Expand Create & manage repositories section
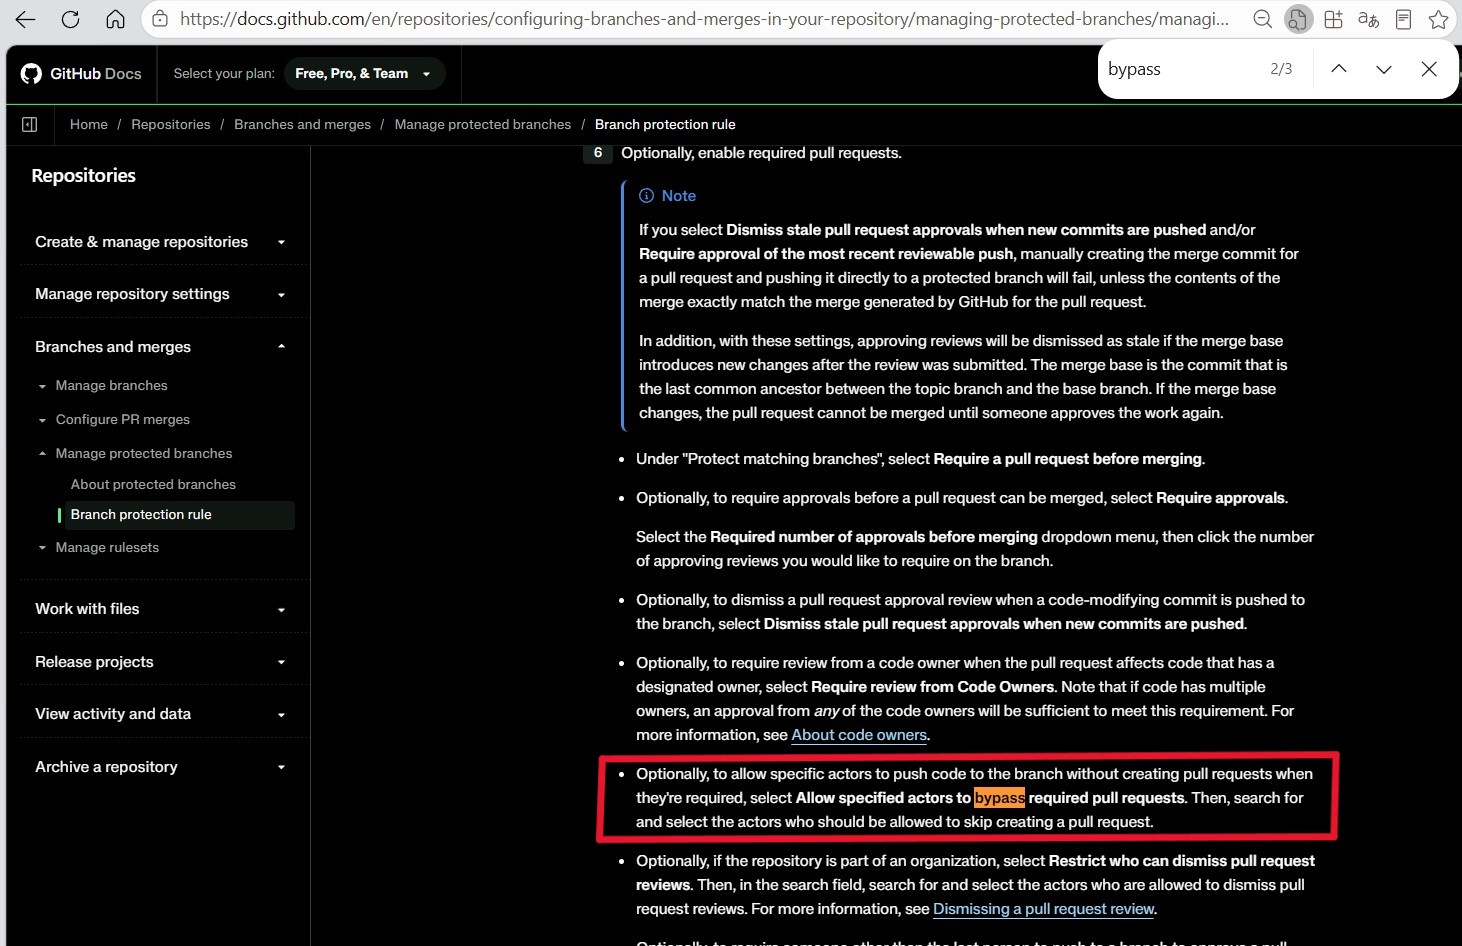 point(161,242)
